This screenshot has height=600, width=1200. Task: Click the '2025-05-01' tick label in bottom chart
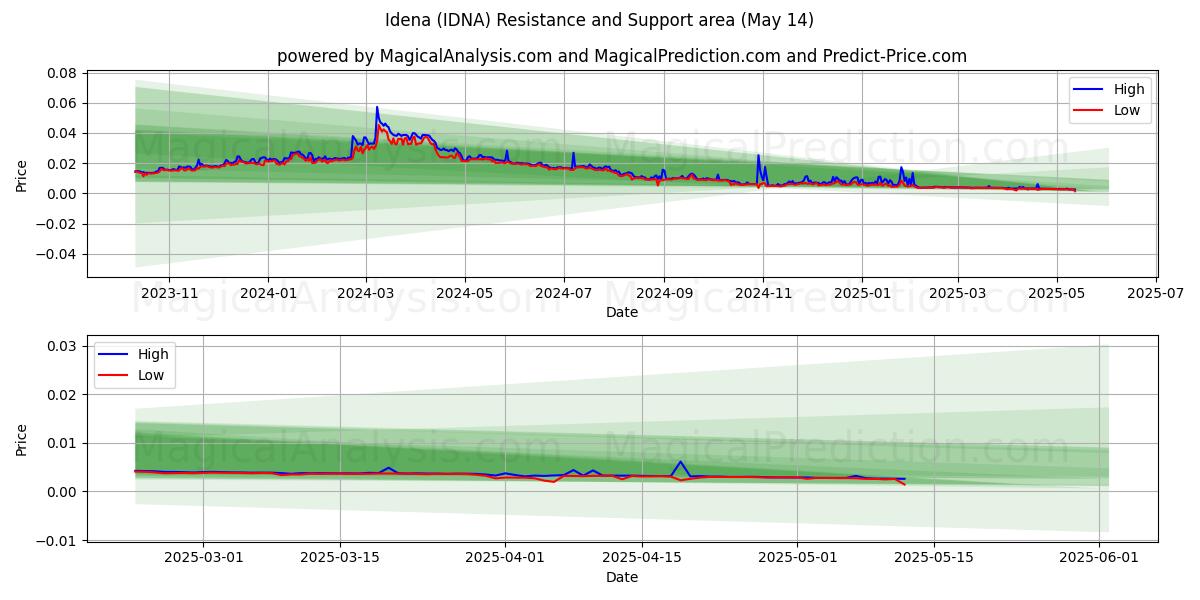[x=797, y=557]
